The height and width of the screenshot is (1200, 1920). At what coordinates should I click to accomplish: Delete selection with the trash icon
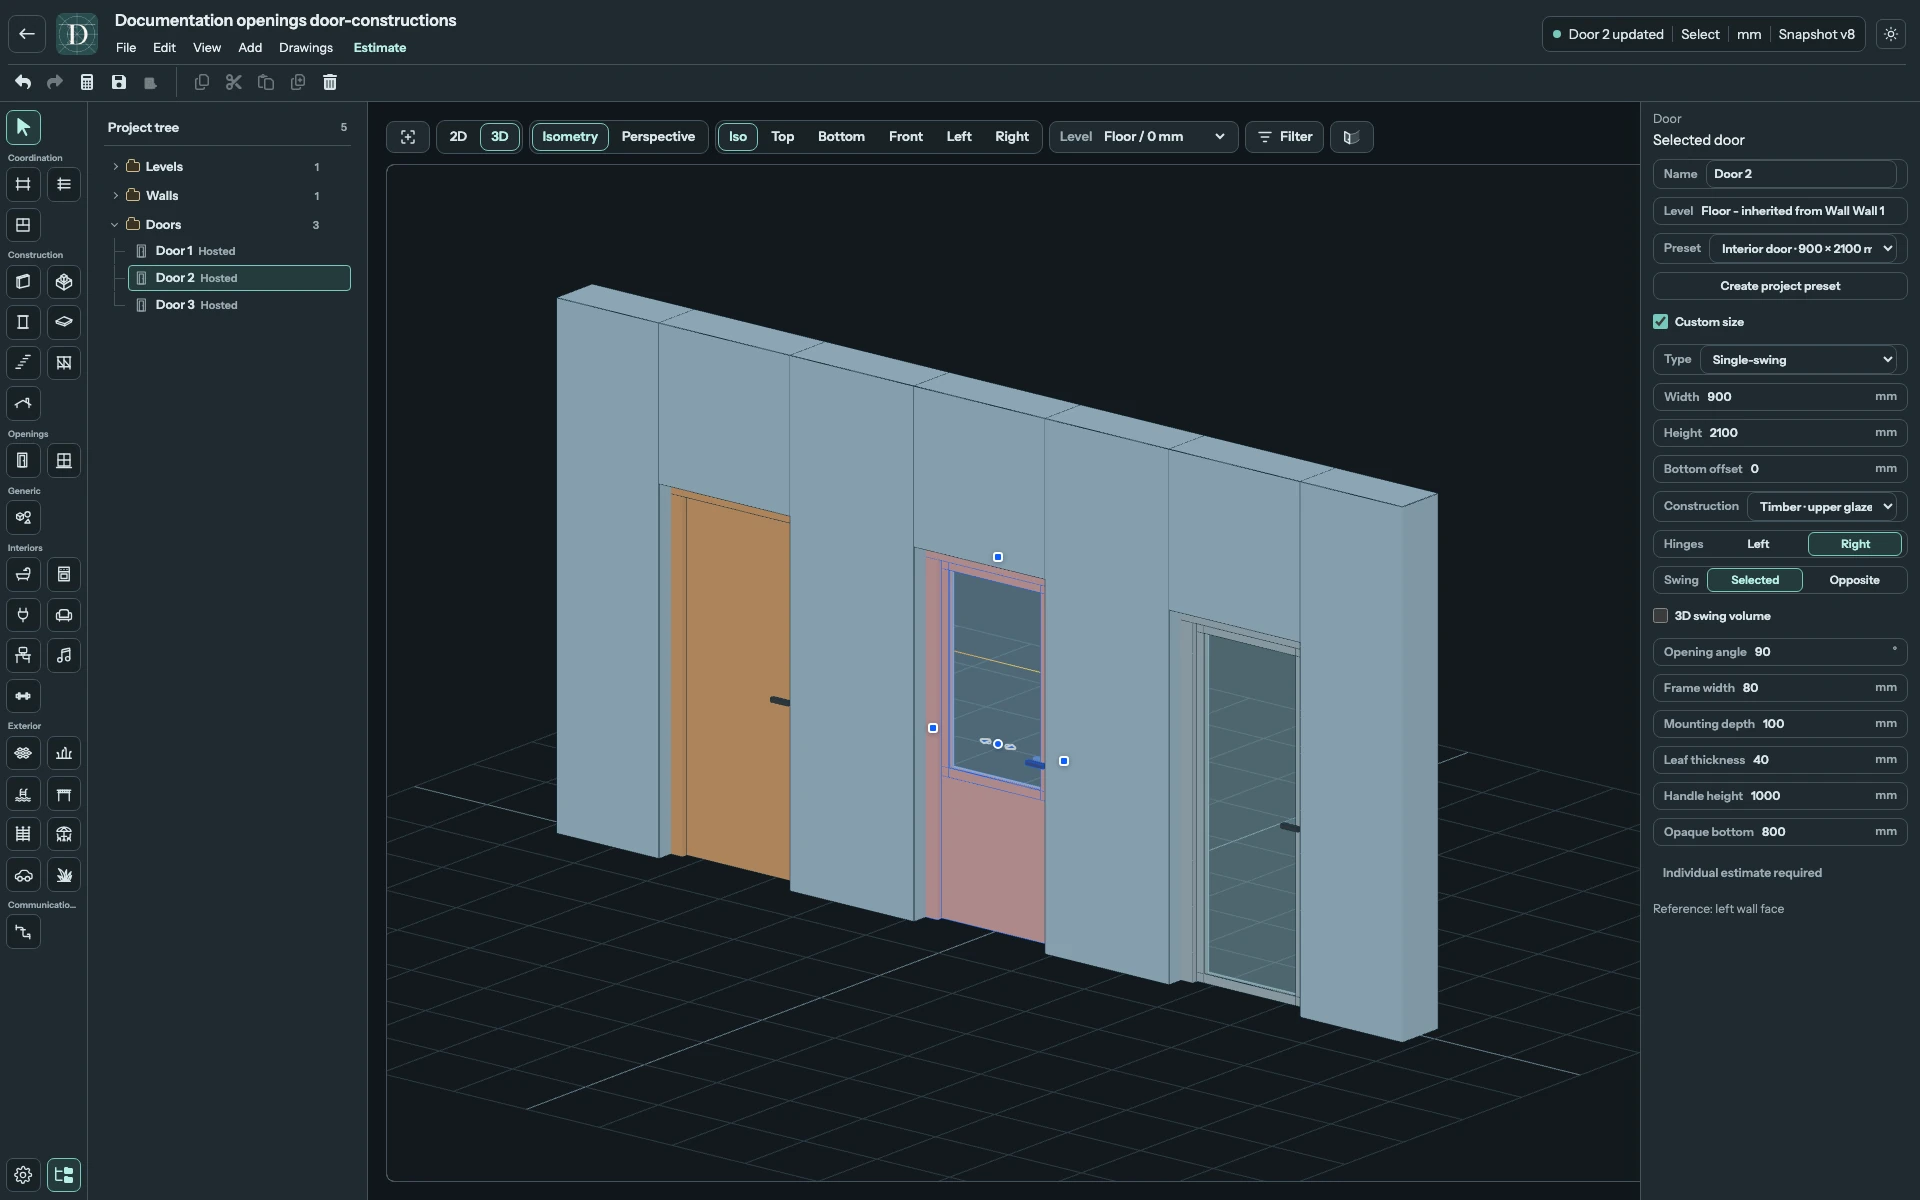pos(330,82)
